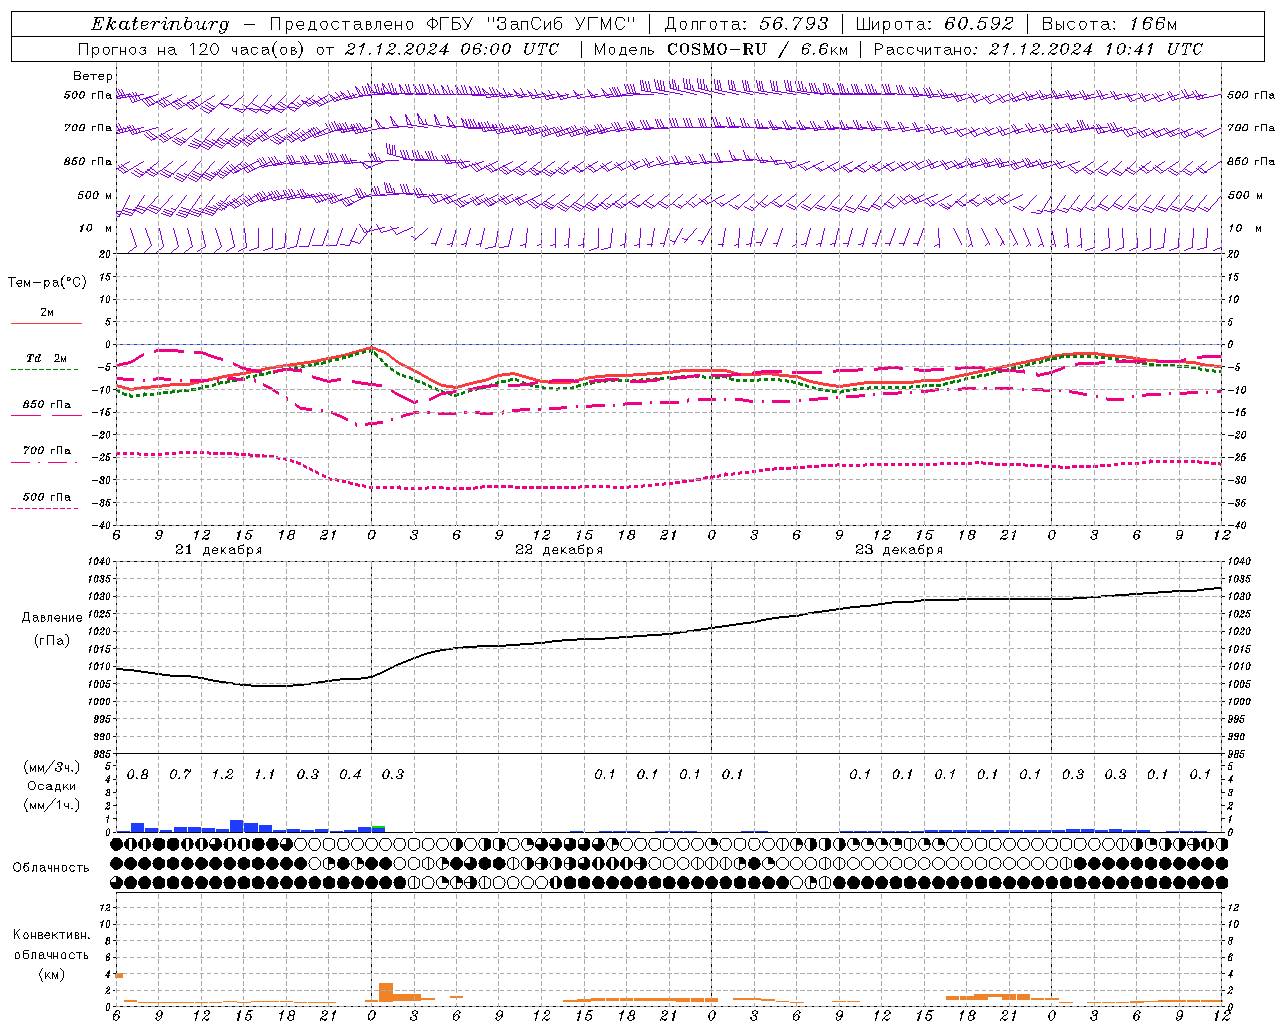The height and width of the screenshot is (1024, 1280).
Task: Select the 'Долгота: 56.793' header field
Action: click(x=746, y=24)
